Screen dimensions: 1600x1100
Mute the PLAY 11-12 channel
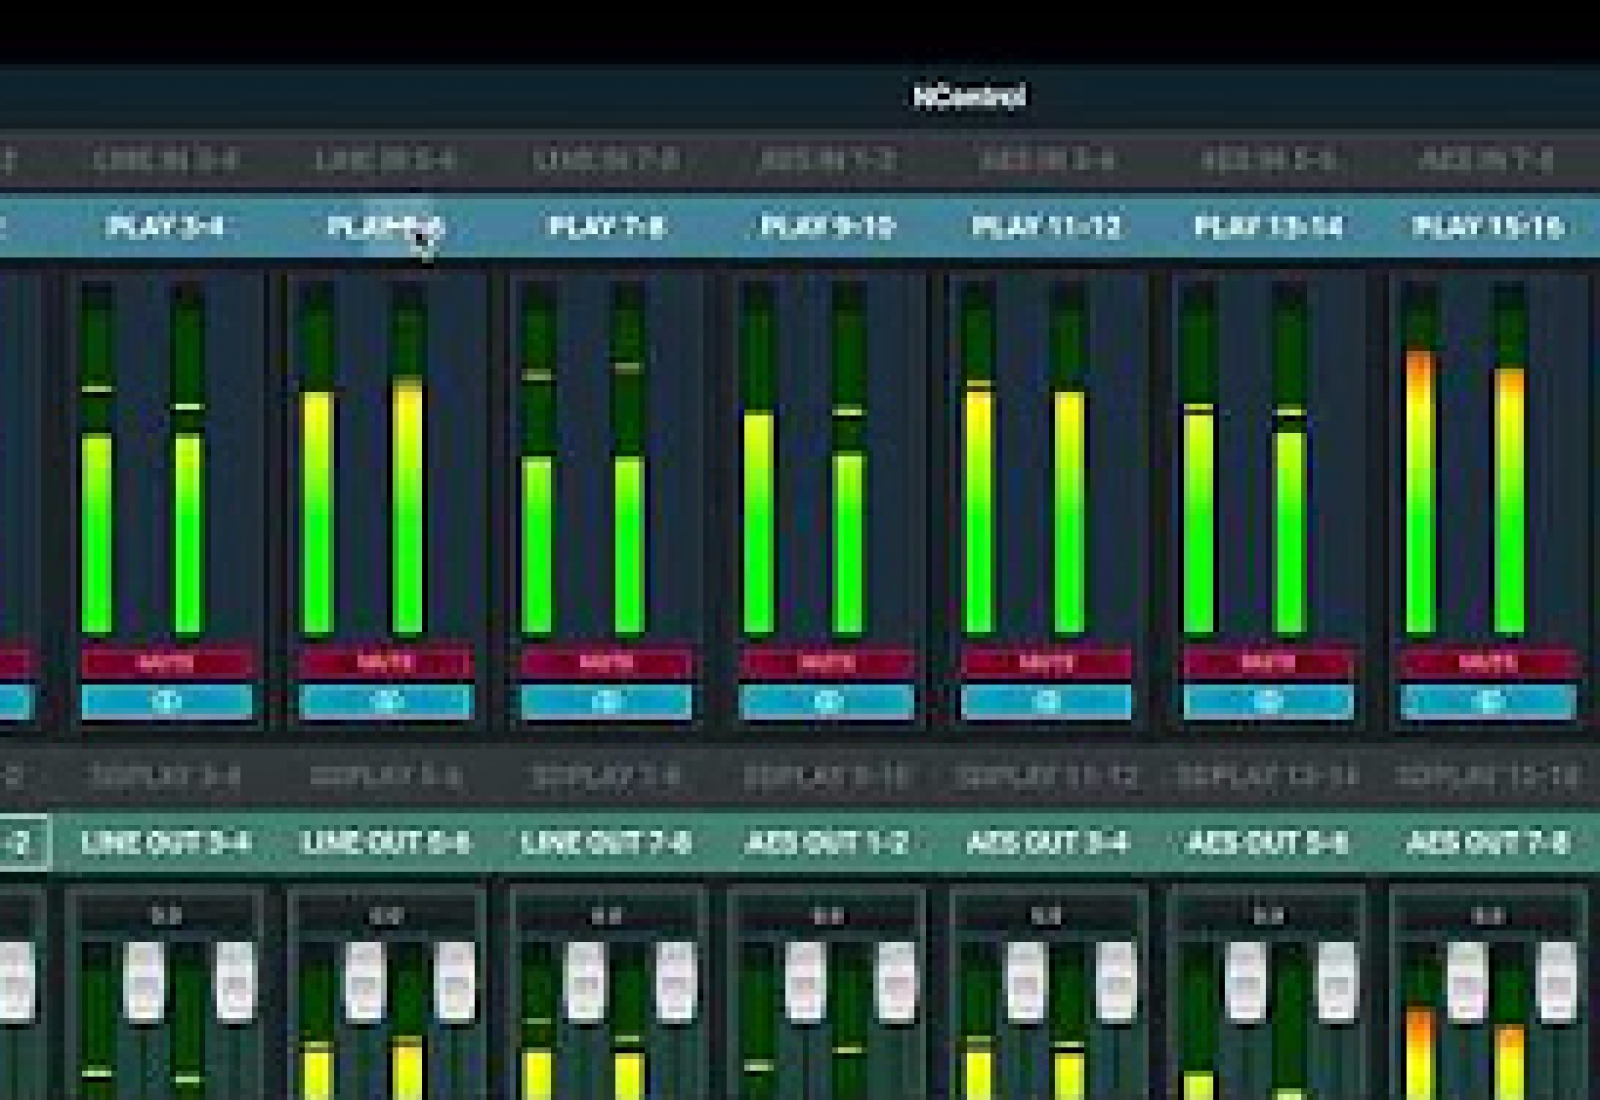coord(1046,662)
